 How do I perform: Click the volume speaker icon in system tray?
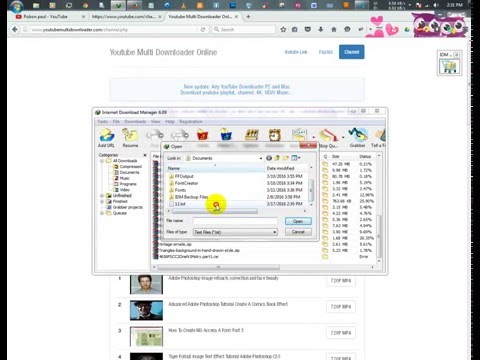click(x=436, y=5)
